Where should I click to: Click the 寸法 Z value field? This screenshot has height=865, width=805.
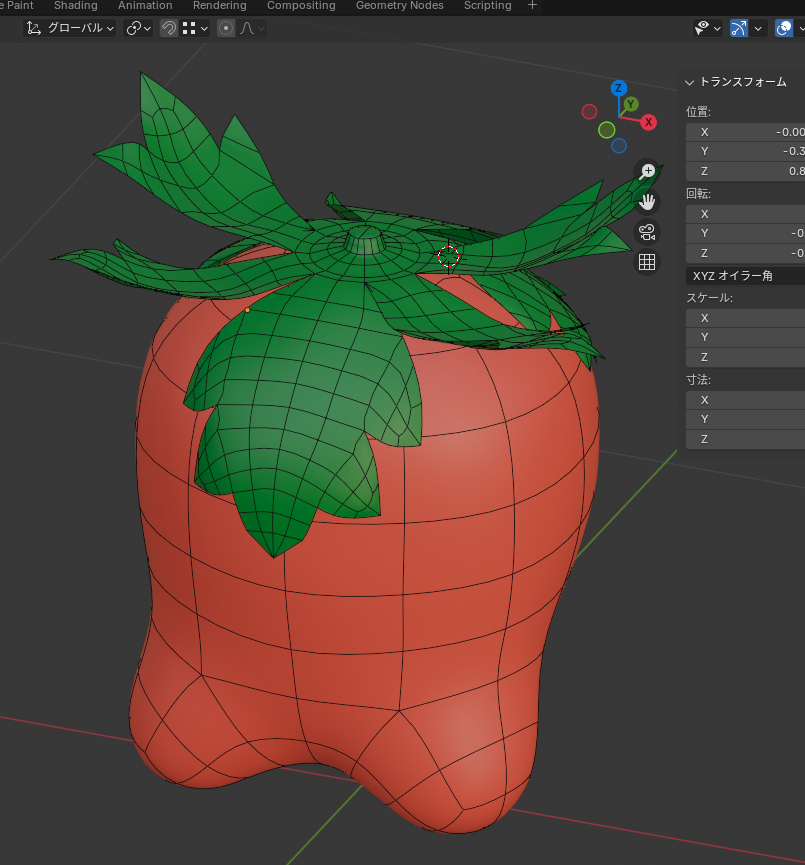tap(745, 439)
